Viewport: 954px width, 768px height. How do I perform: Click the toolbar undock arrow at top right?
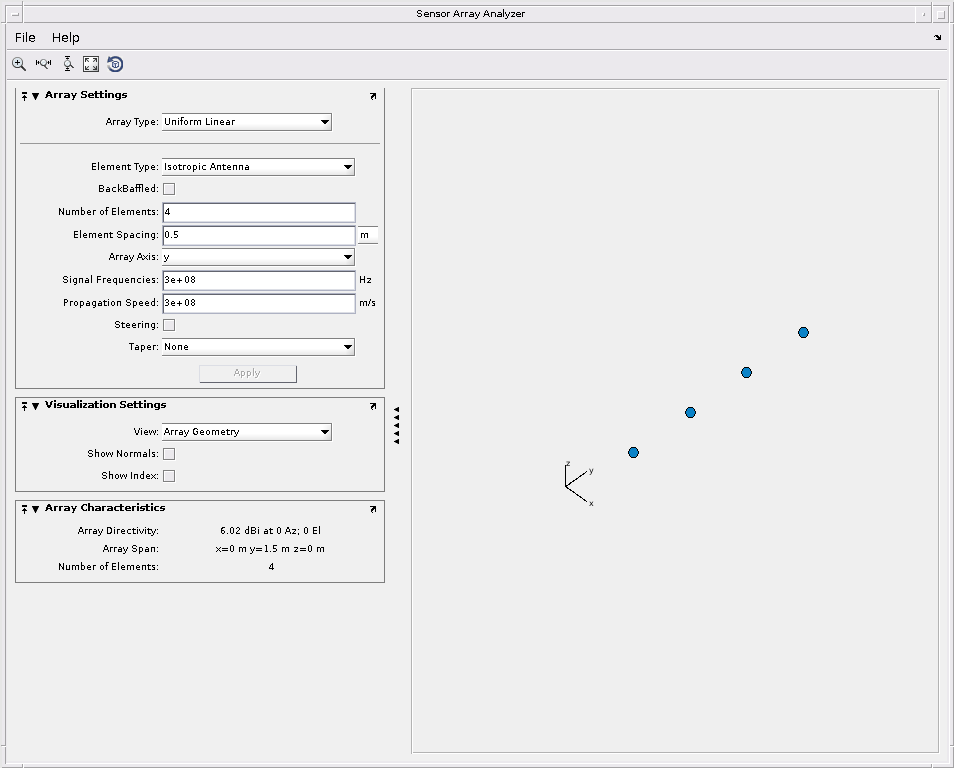[938, 38]
